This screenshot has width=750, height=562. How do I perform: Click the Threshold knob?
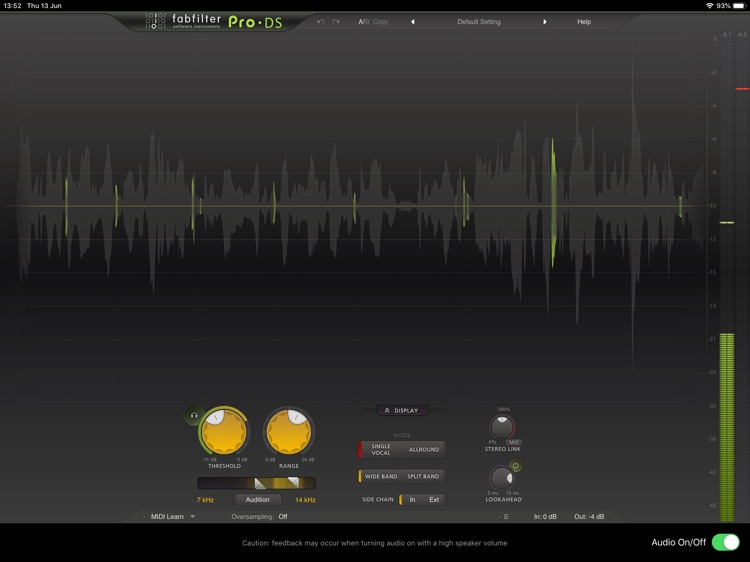[224, 431]
